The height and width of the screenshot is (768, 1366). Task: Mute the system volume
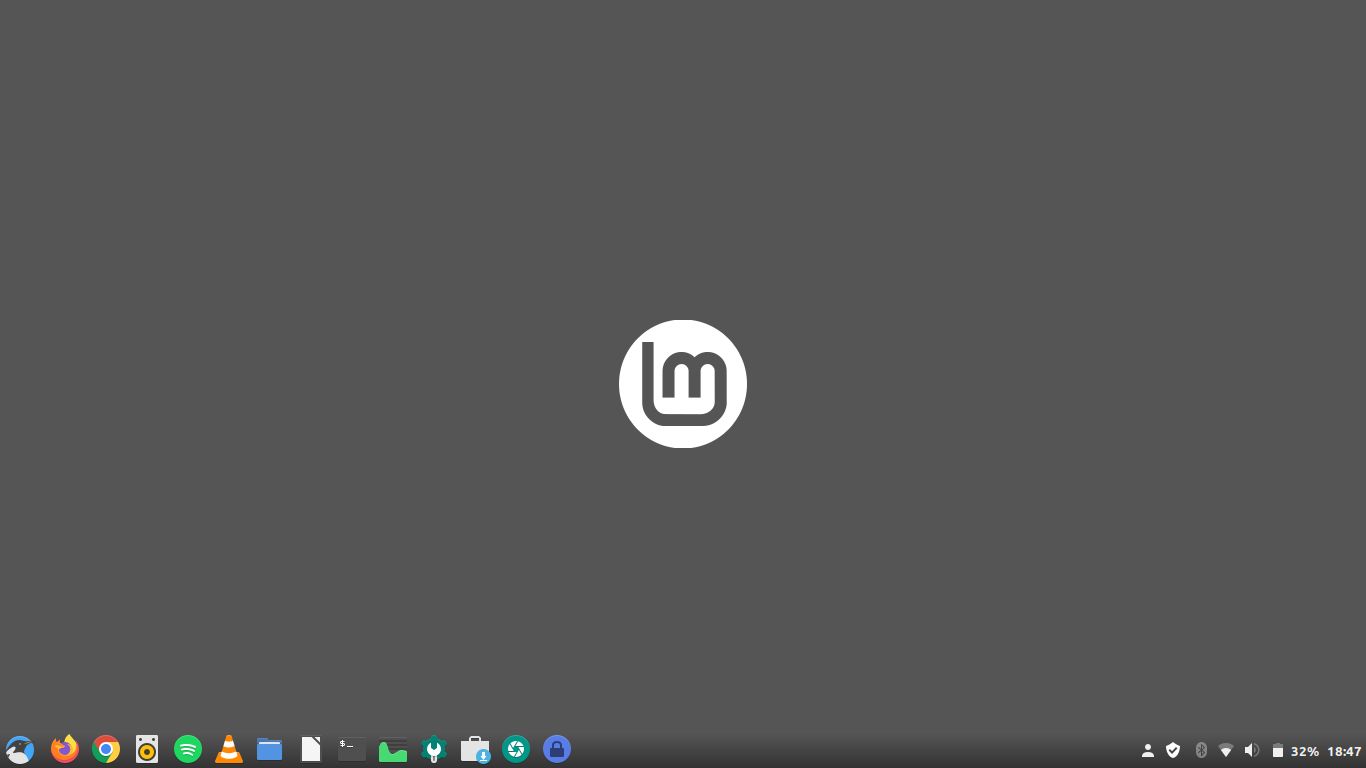1251,750
